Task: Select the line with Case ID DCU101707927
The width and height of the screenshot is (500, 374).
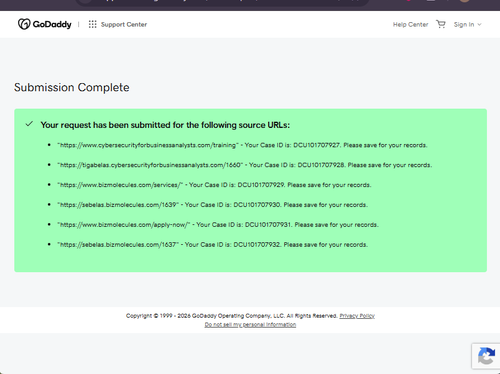Action: [x=242, y=145]
